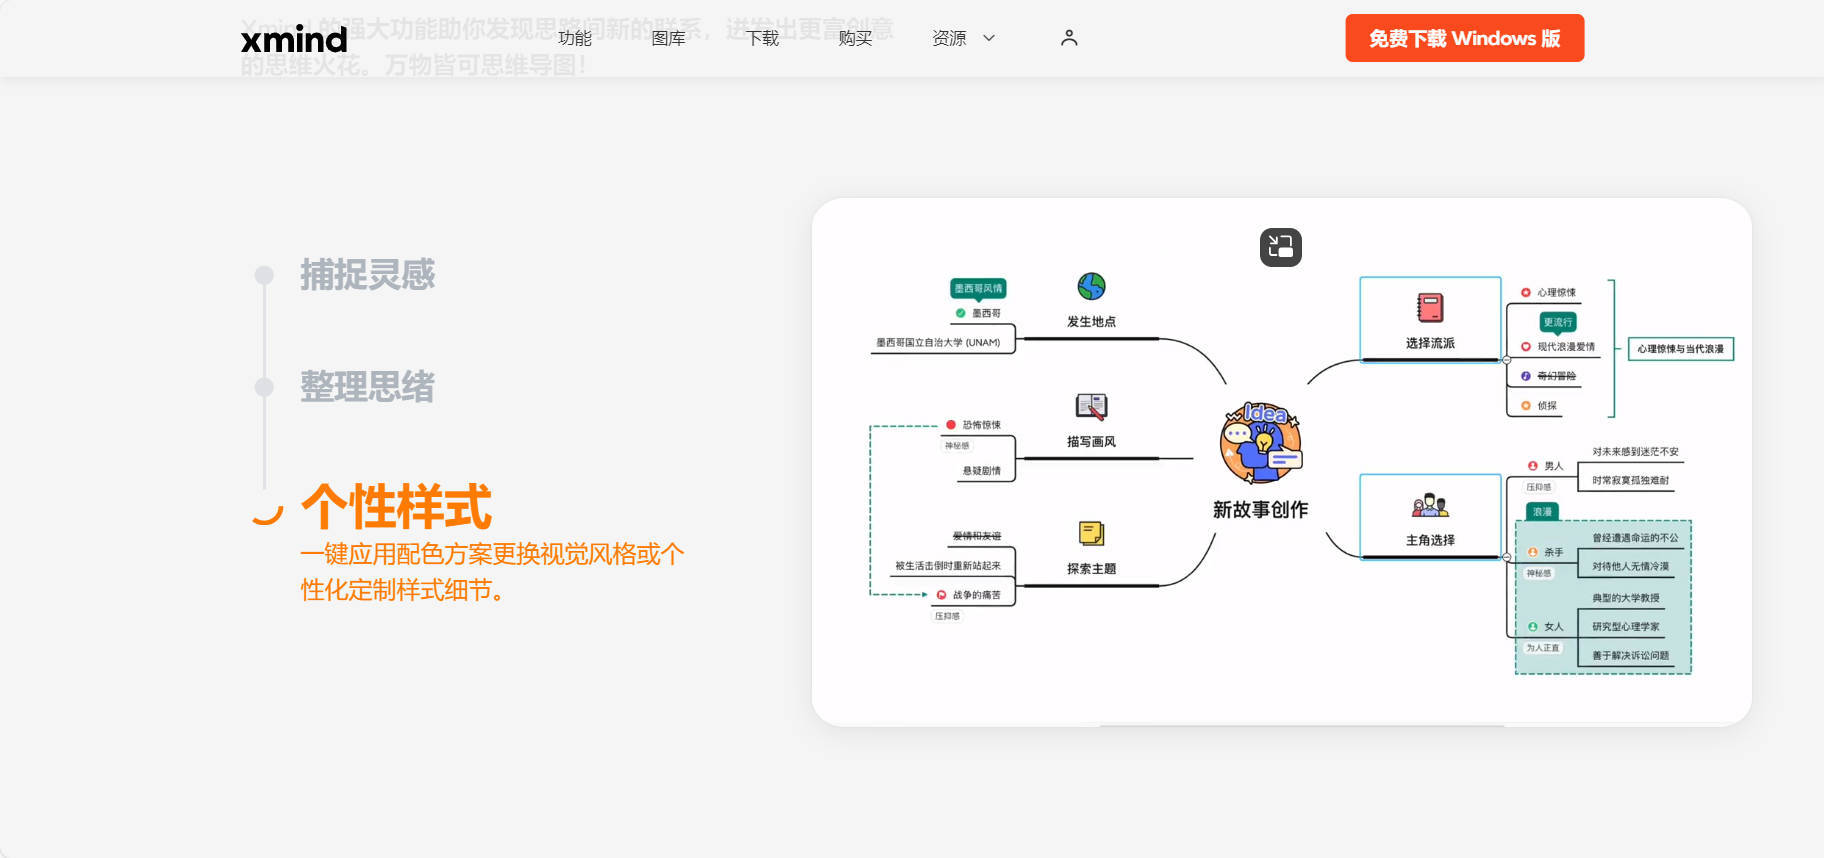This screenshot has height=858, width=1824.
Task: Click the 爱情和友谊 node
Action: click(977, 537)
